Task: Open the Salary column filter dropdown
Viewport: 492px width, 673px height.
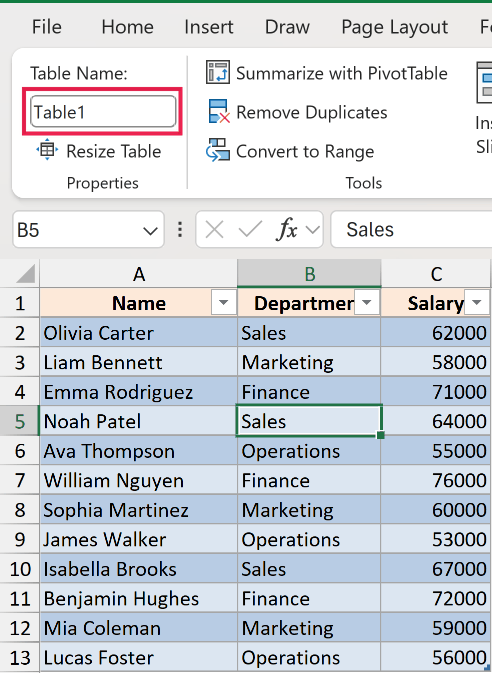Action: (477, 303)
